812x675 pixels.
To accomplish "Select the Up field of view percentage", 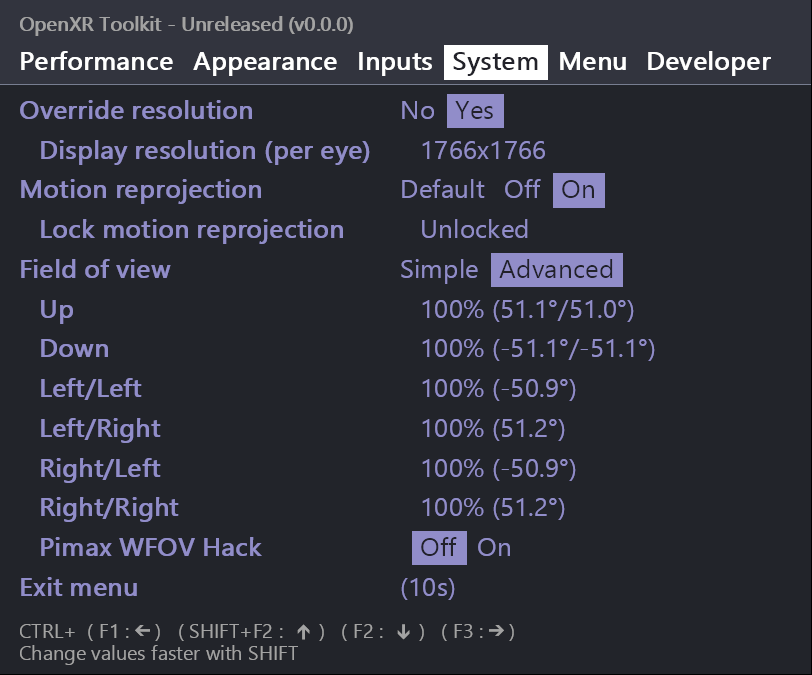I will click(527, 310).
